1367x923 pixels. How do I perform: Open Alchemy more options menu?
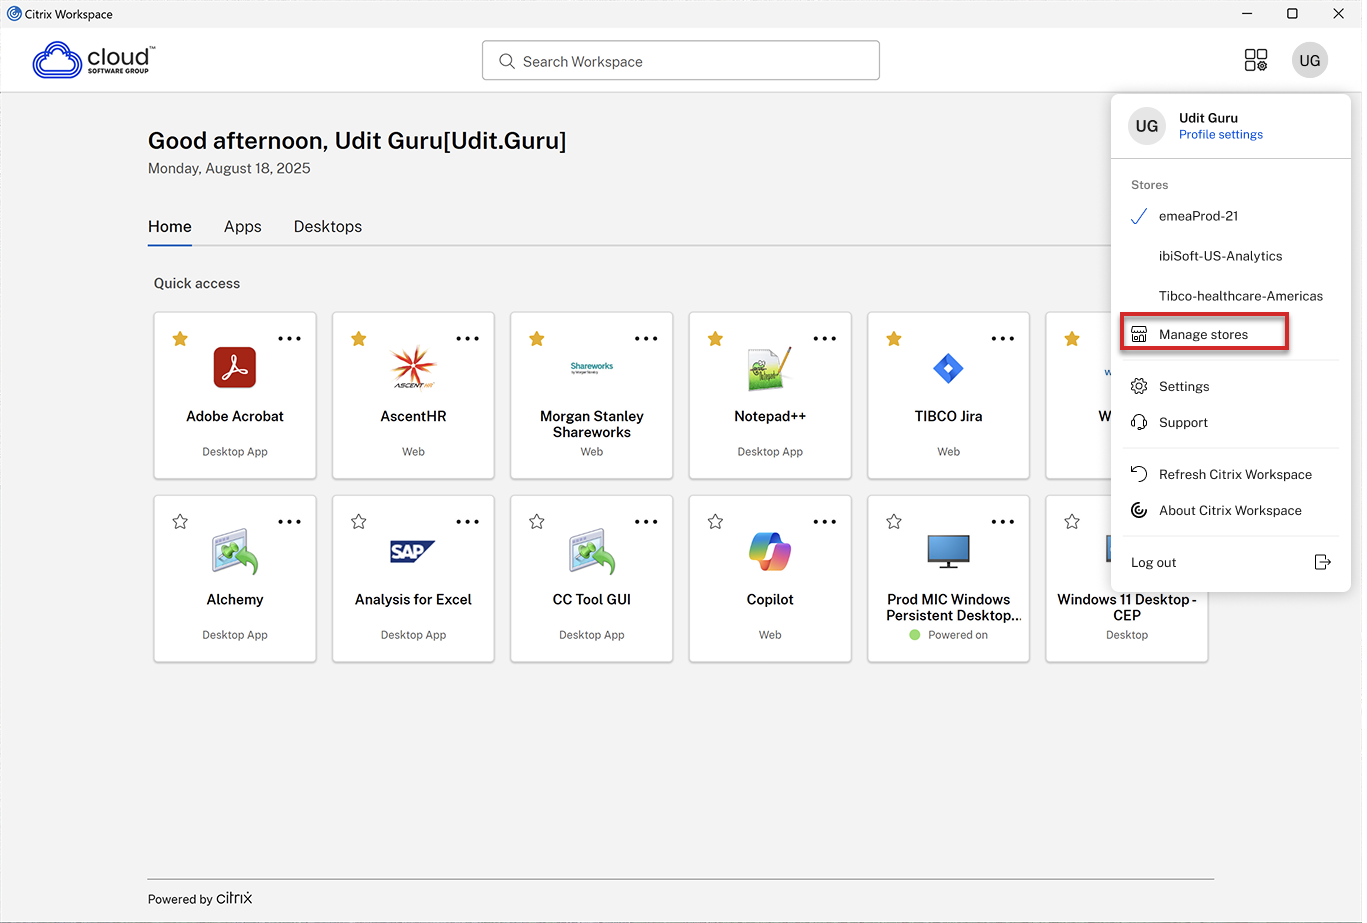pos(289,522)
